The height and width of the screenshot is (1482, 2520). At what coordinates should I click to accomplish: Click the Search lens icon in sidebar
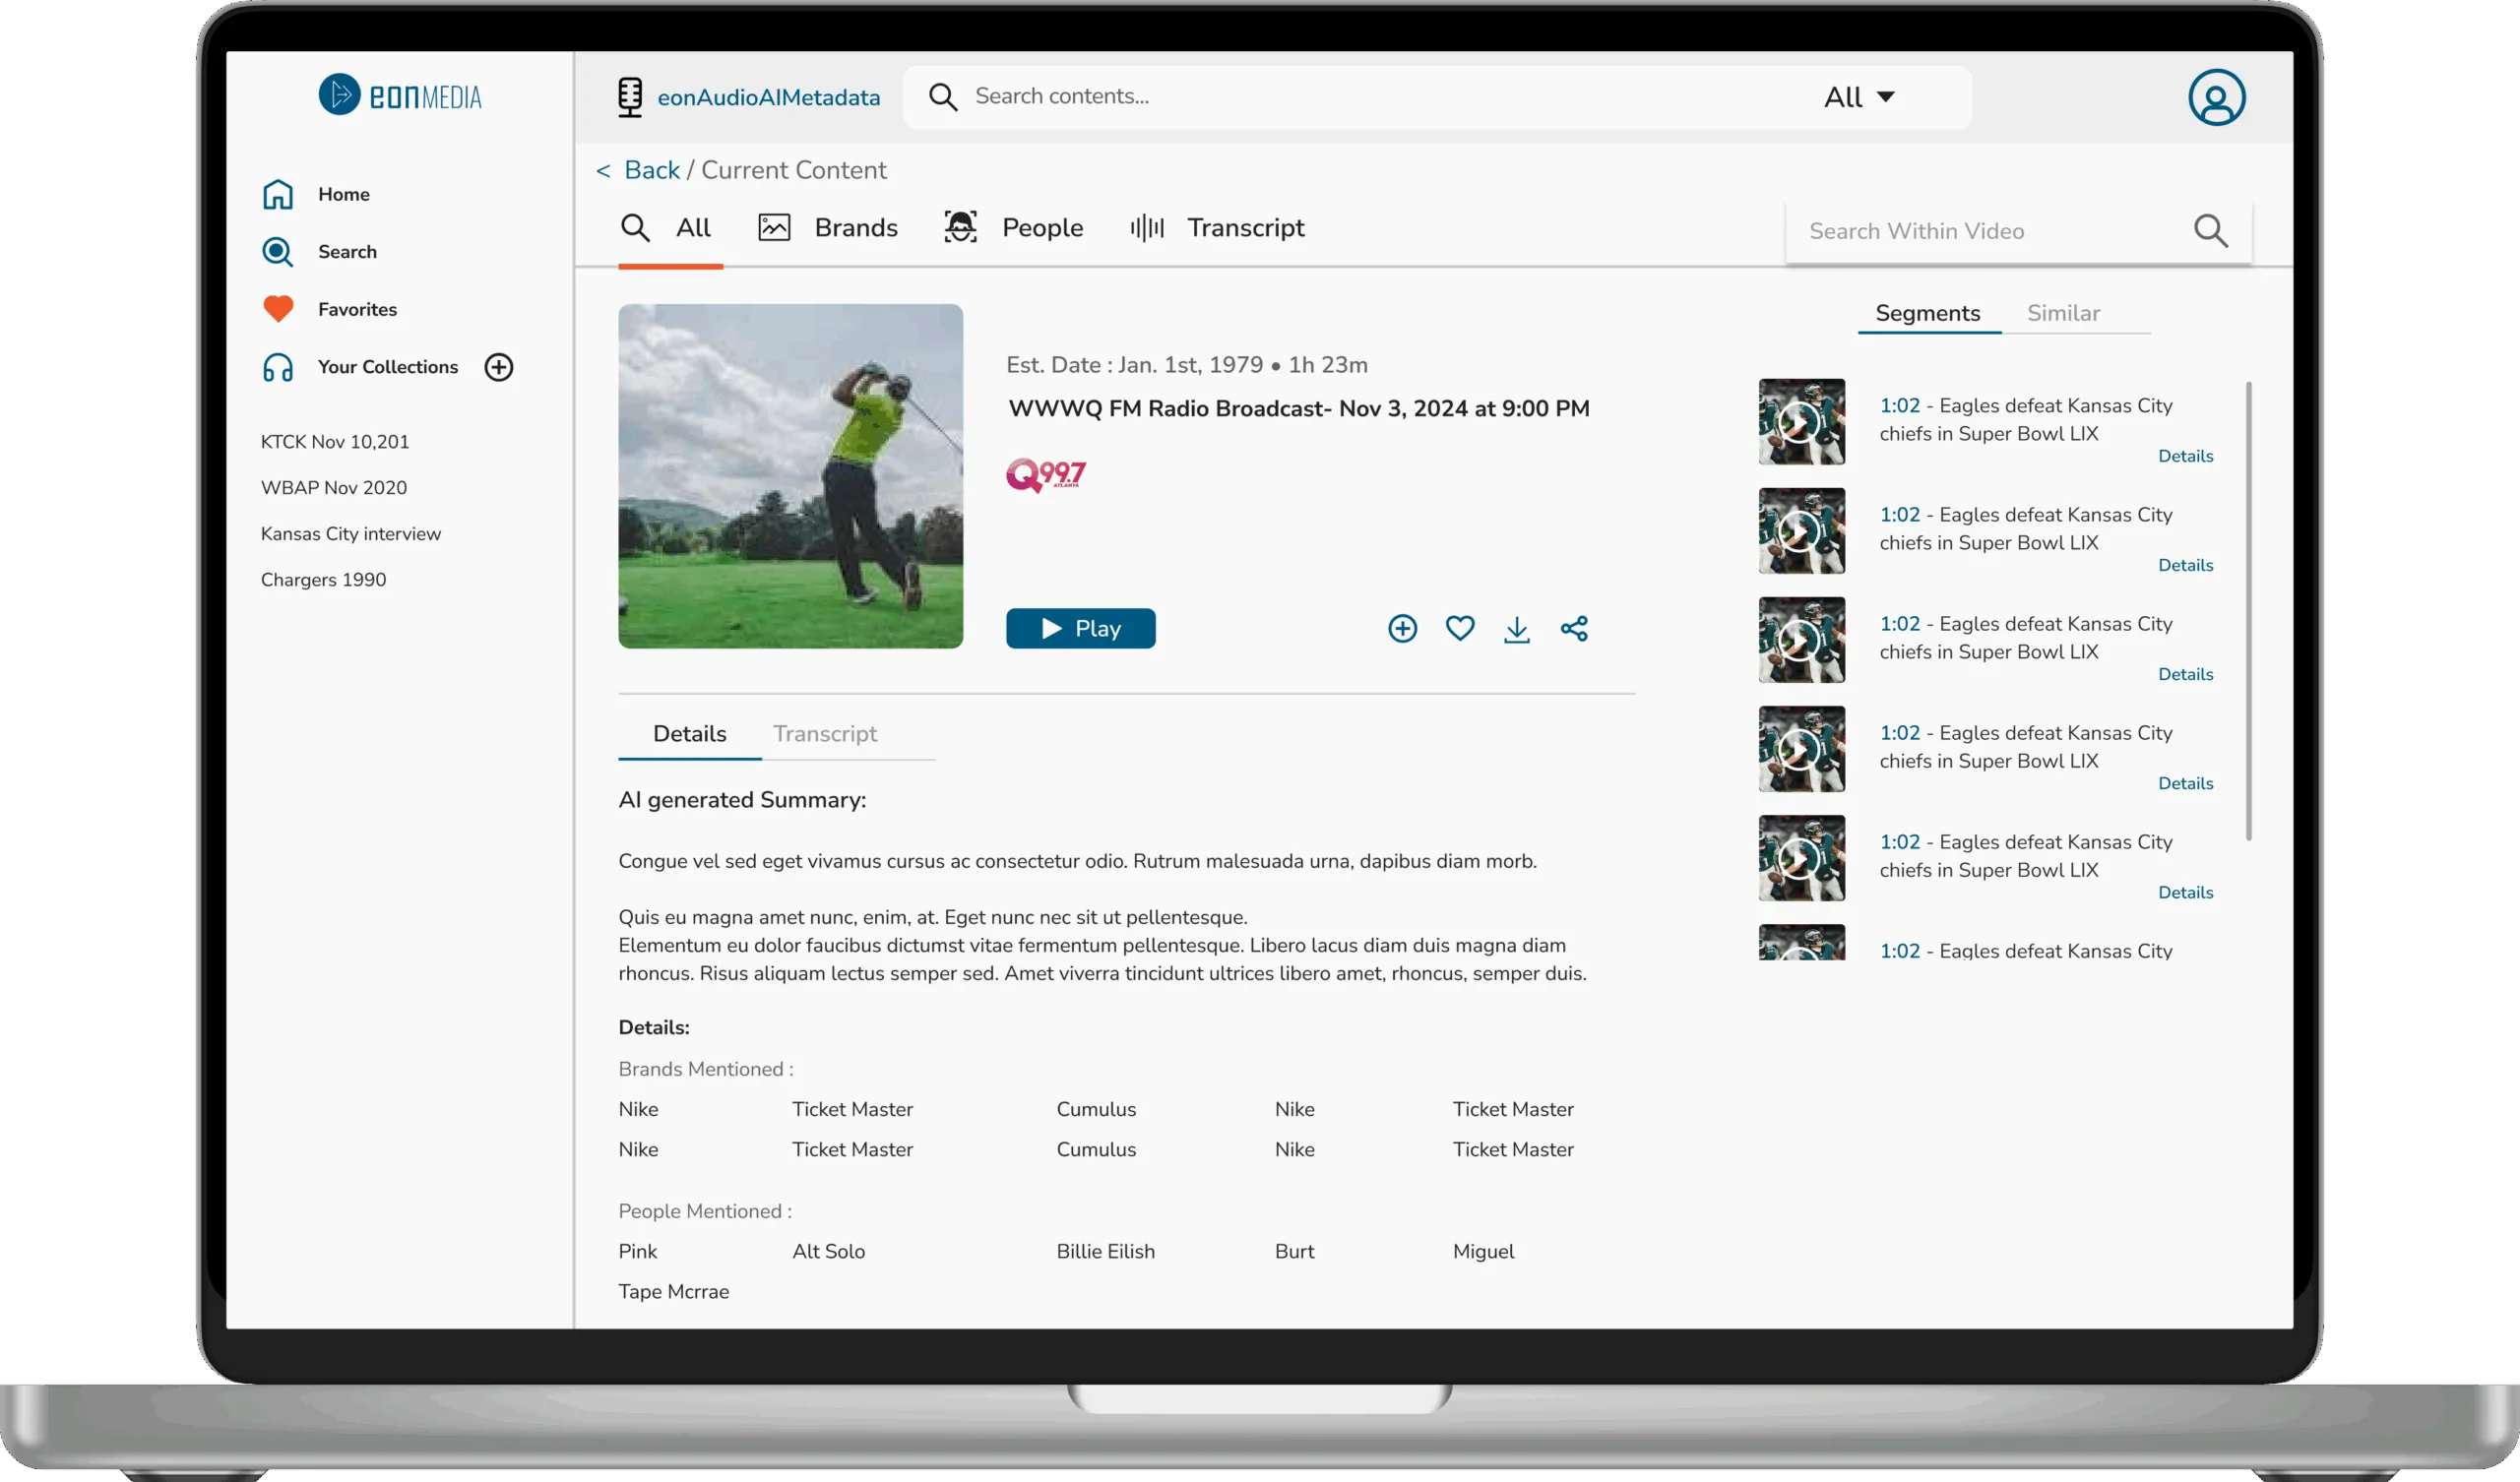click(x=278, y=252)
